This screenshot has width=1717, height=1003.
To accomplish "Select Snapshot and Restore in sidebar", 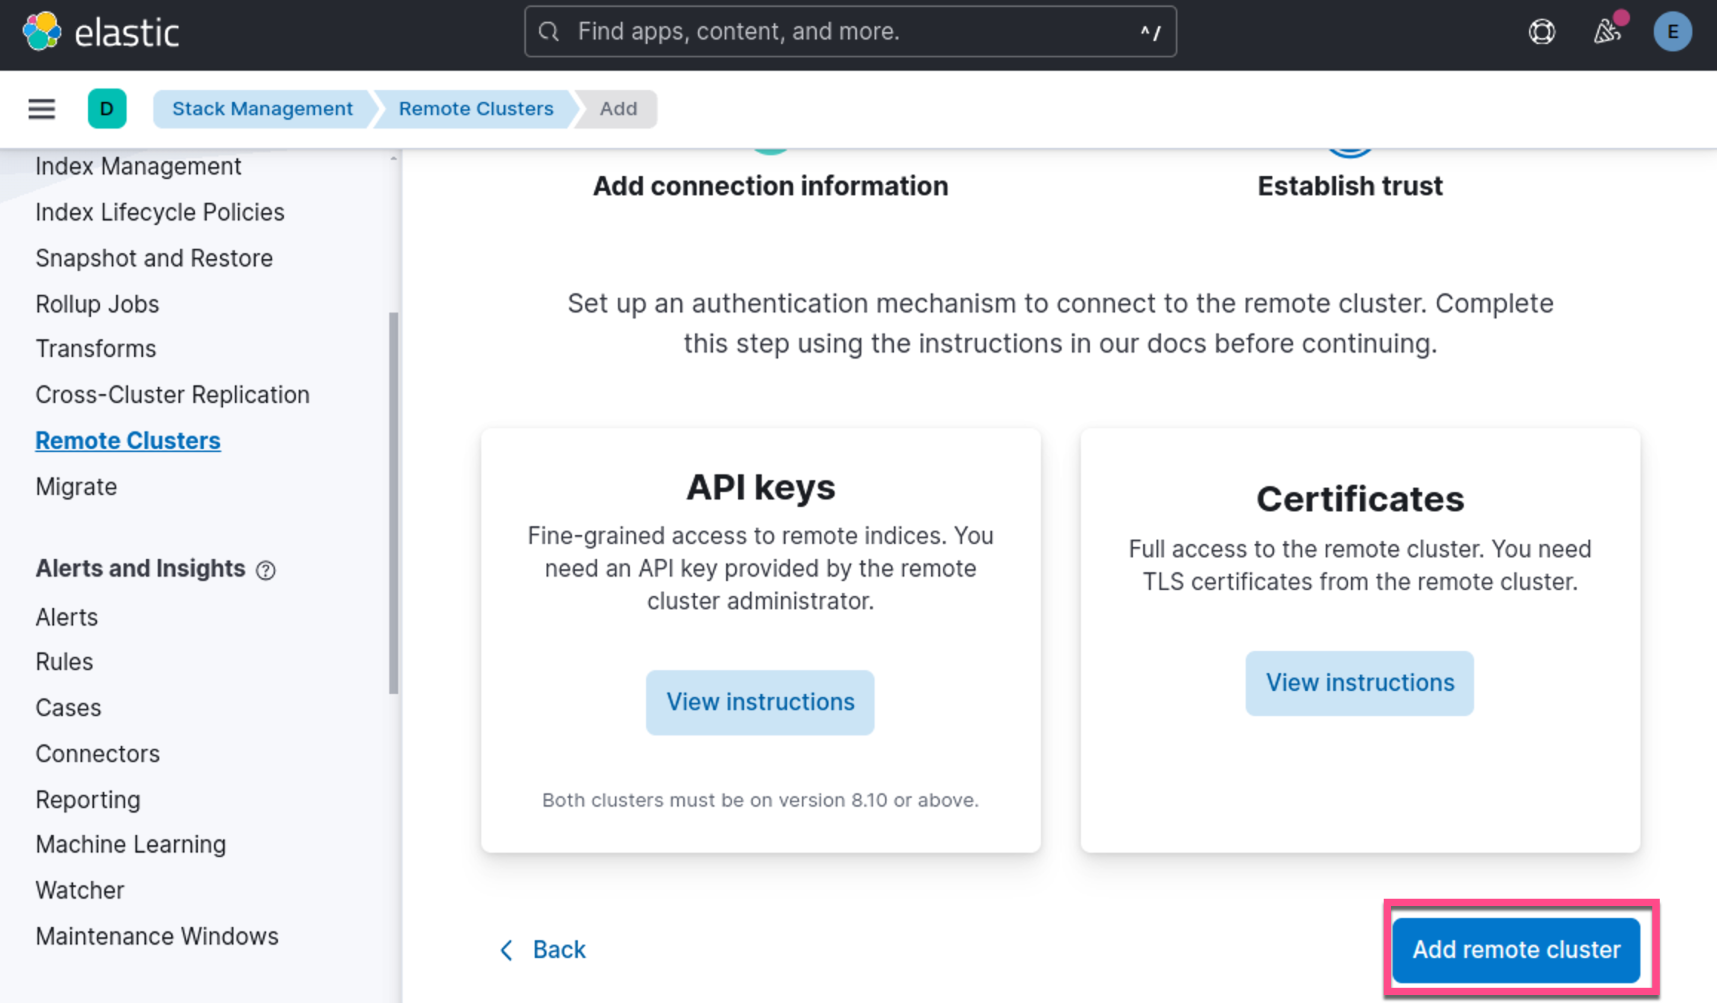I will tap(154, 258).
